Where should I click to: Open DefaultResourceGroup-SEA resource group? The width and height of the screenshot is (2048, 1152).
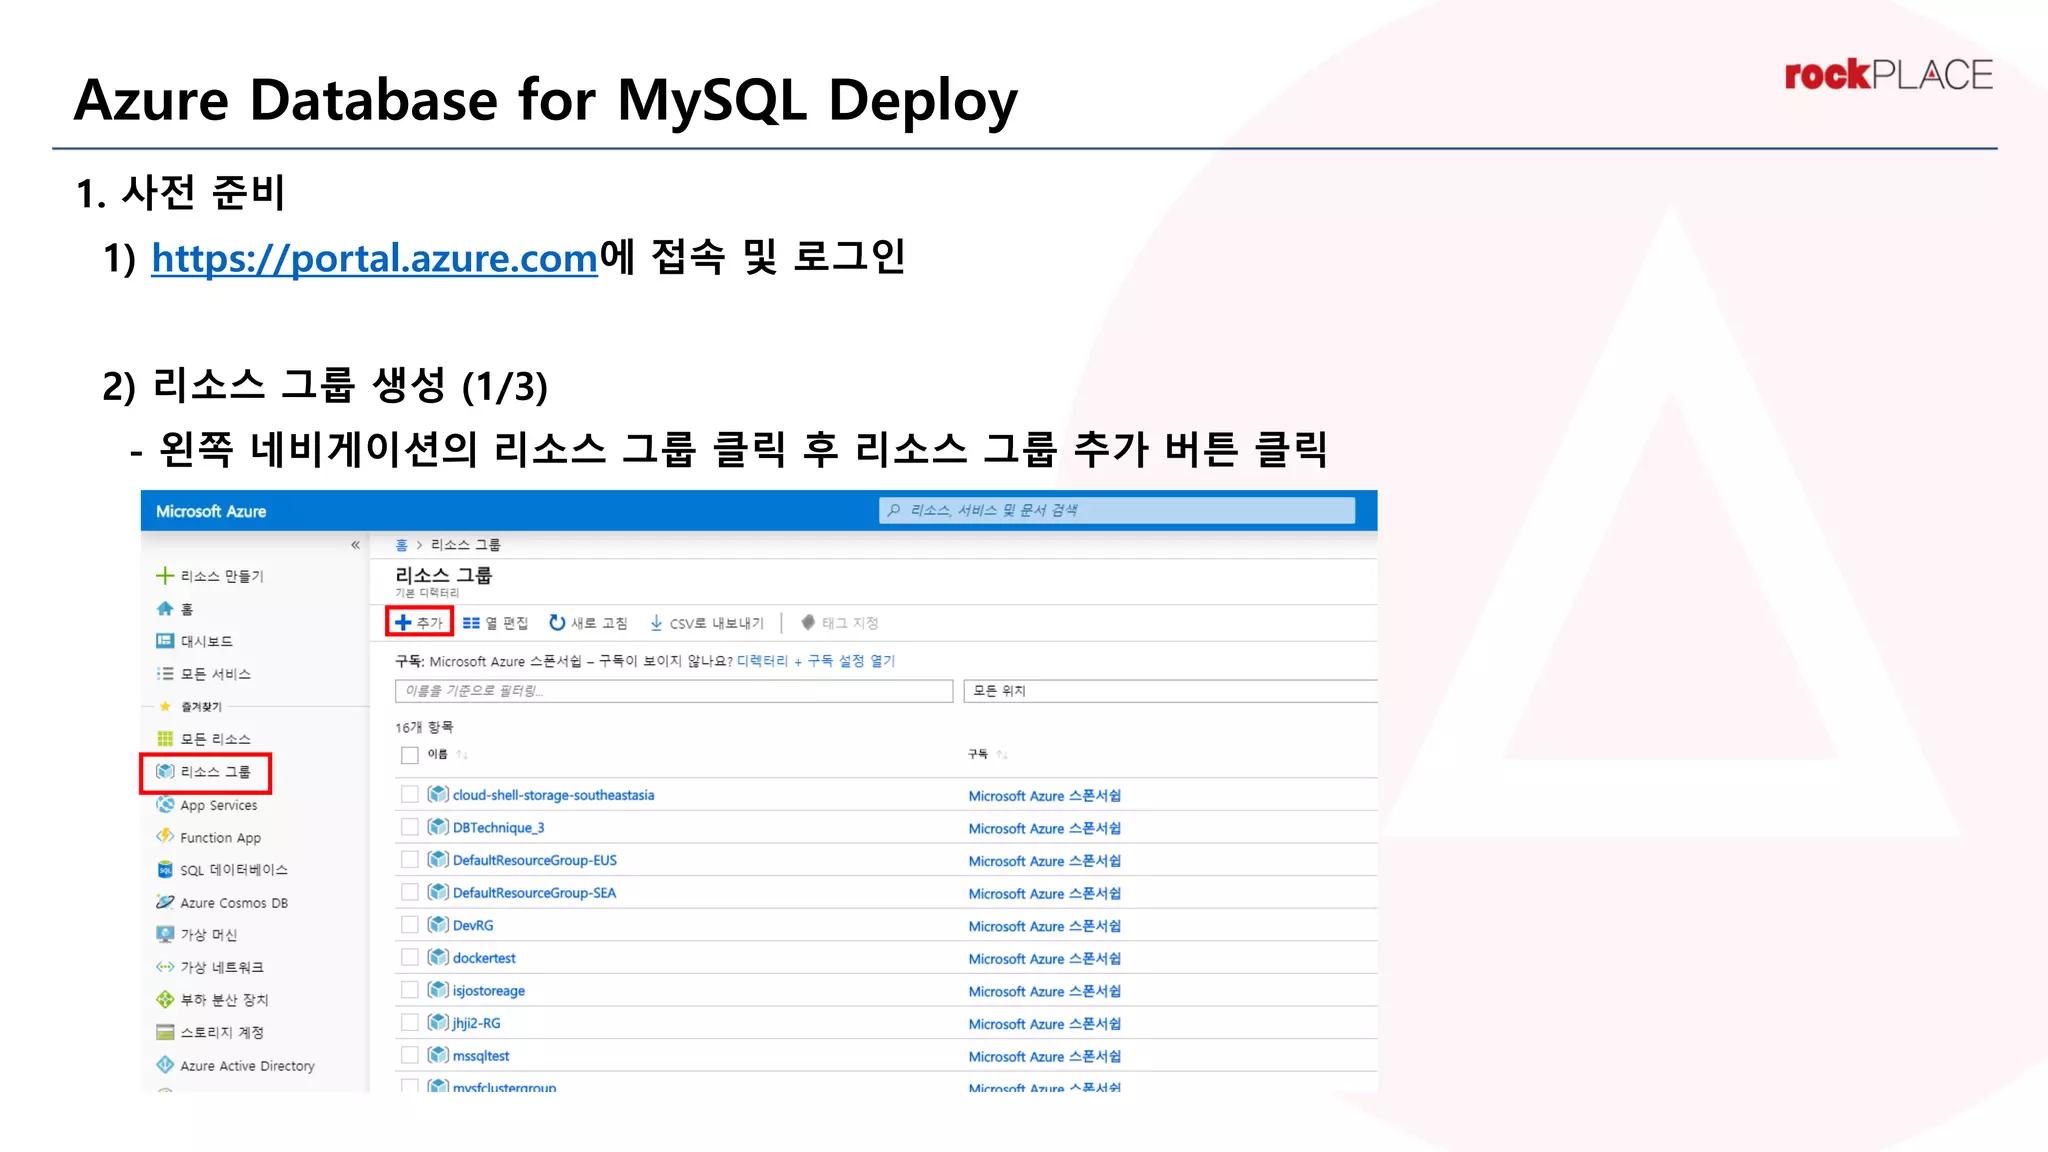tap(534, 893)
